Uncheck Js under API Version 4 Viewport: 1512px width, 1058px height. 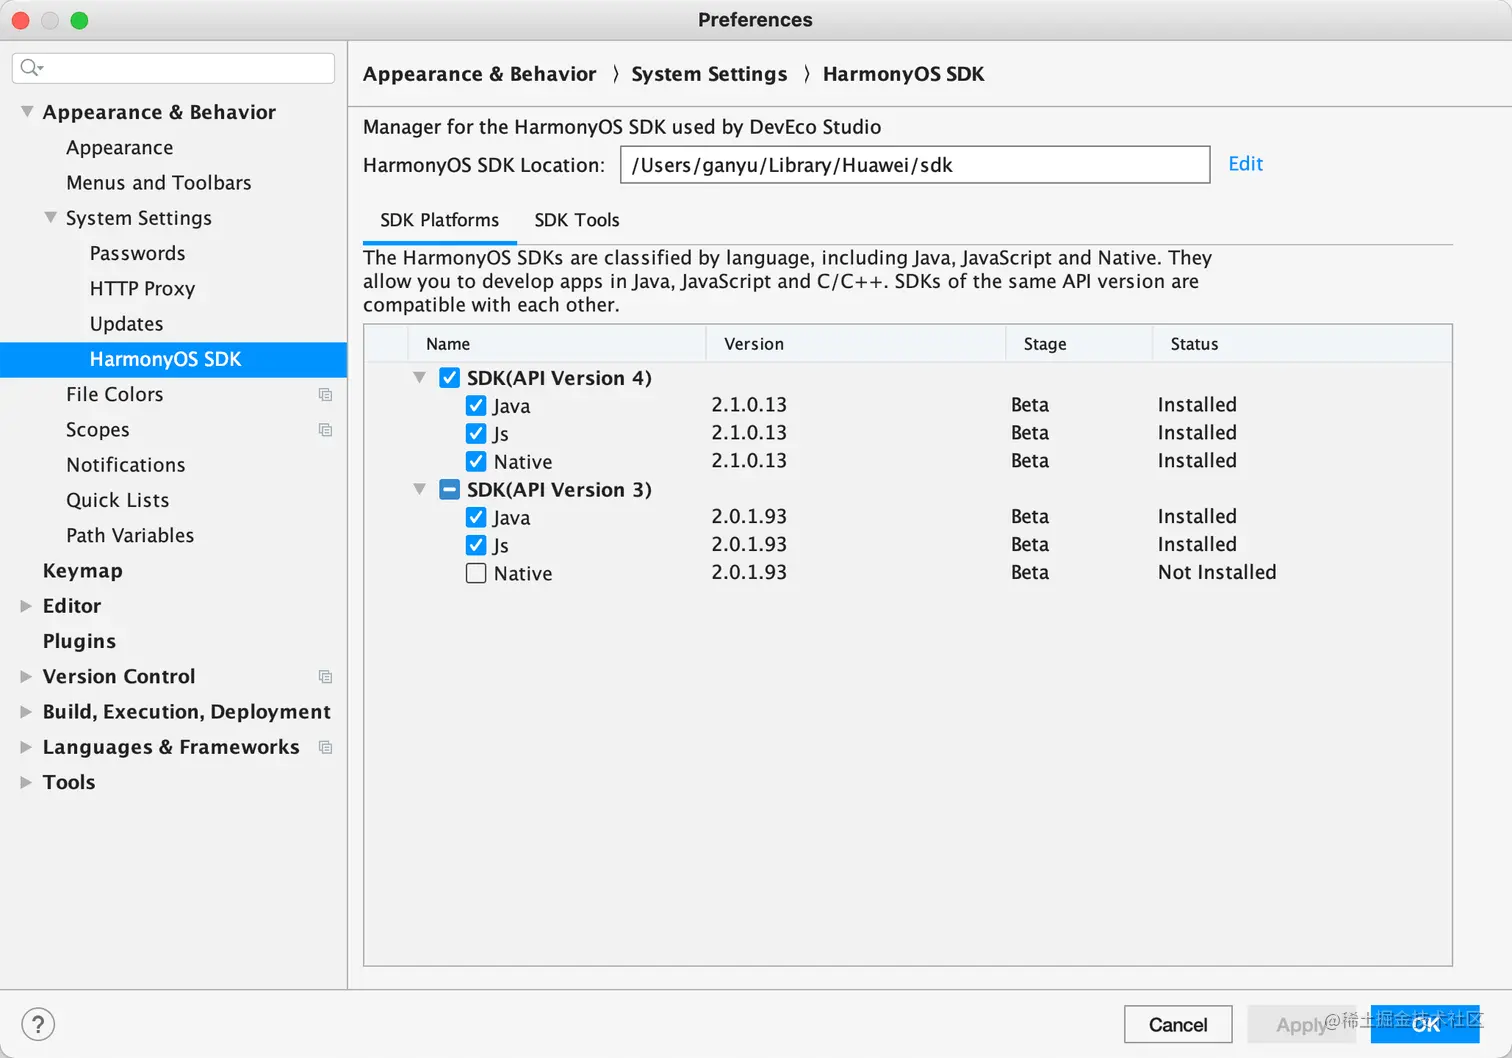476,434
